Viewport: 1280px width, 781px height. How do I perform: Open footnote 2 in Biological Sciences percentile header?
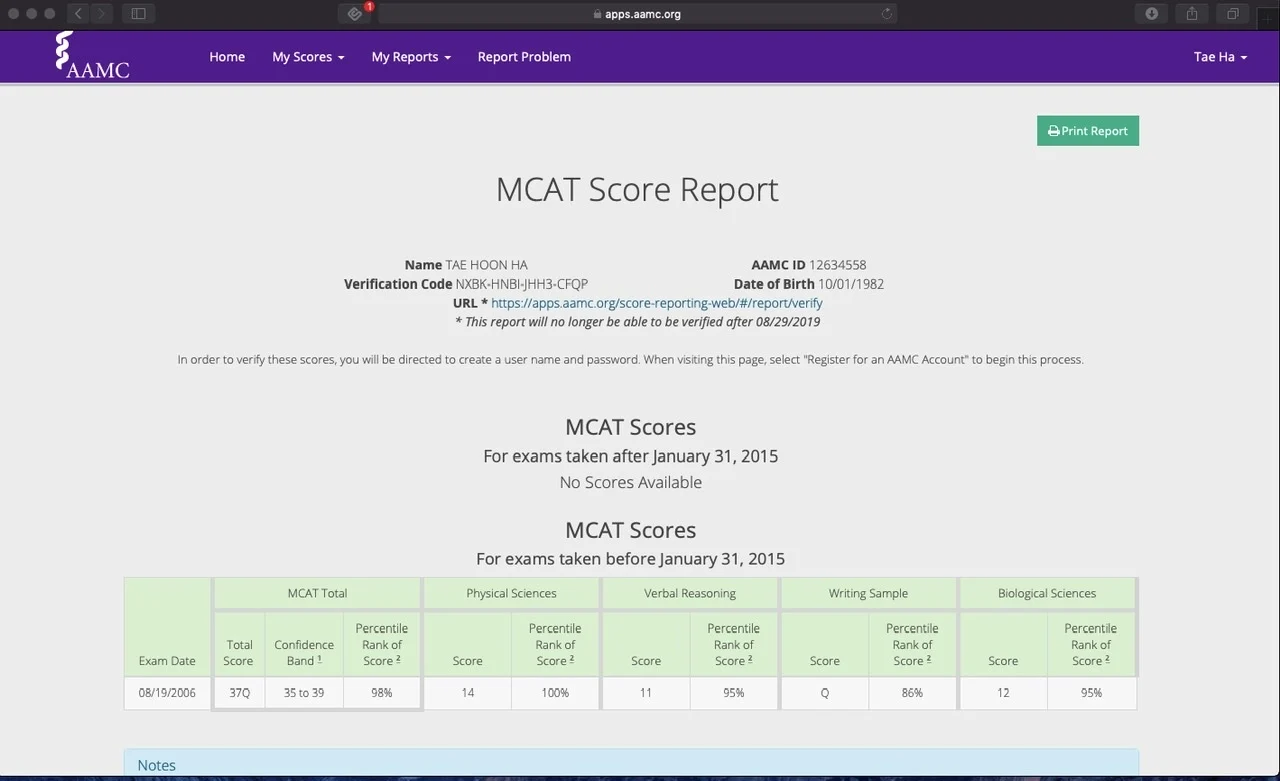1107,658
